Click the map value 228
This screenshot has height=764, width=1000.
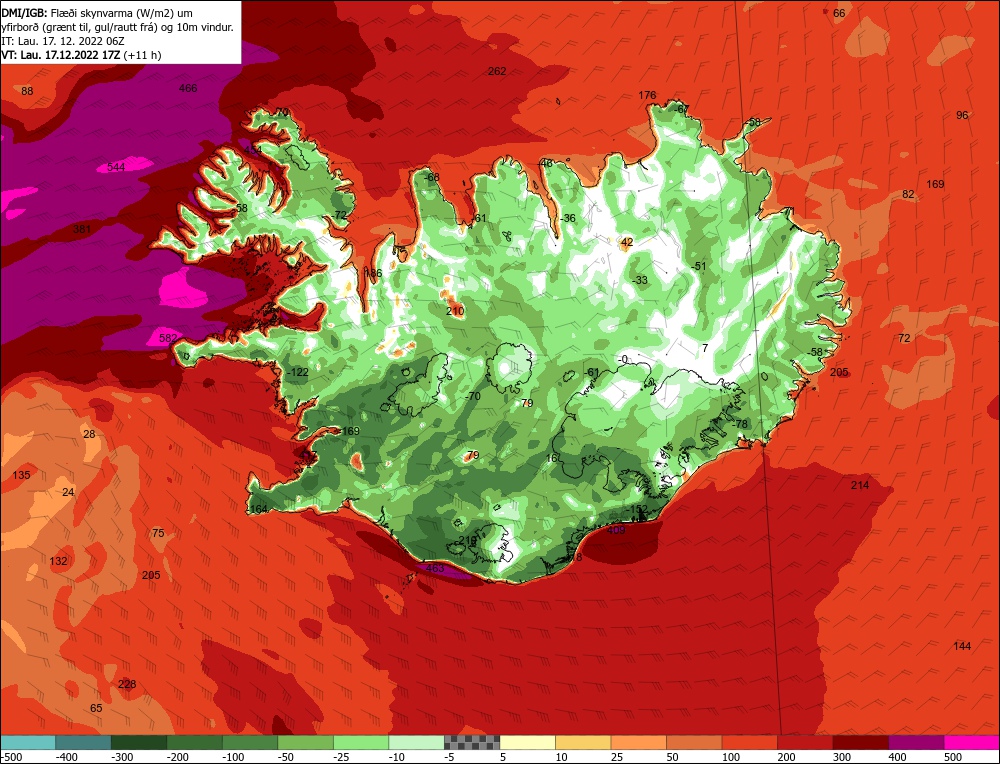(127, 684)
